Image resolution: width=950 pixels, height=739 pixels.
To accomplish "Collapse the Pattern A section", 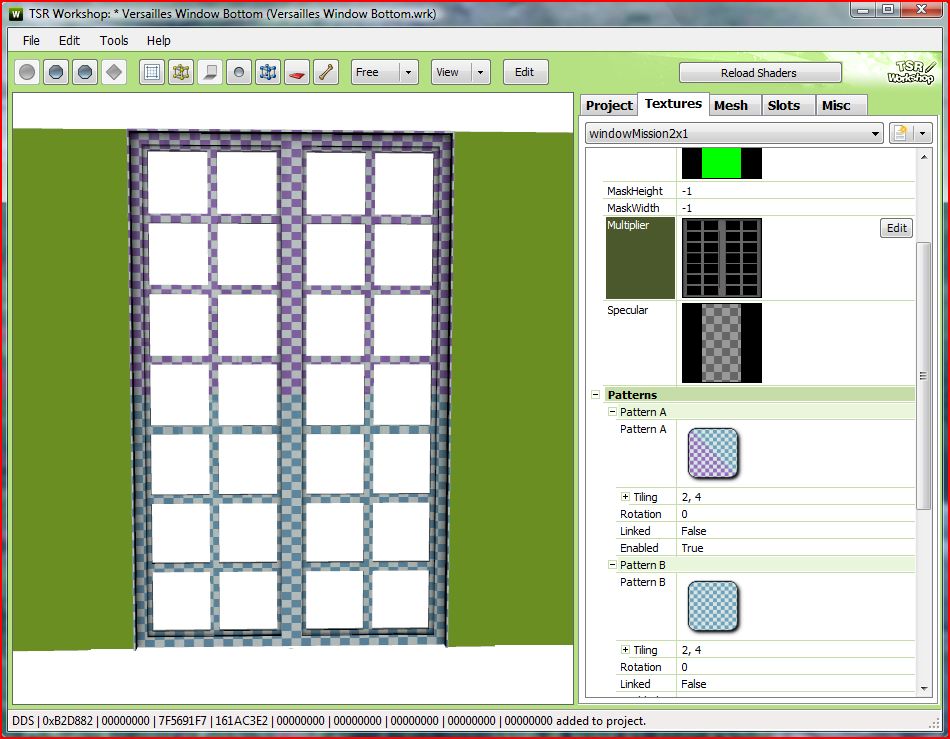I will pos(611,411).
